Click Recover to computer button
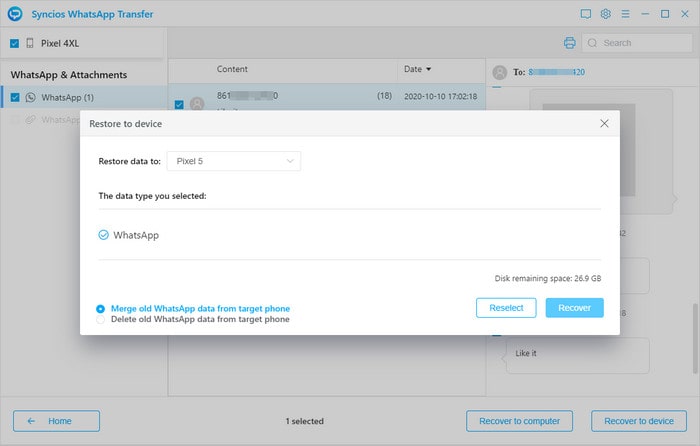Viewport: 700px width, 446px height. click(x=519, y=421)
